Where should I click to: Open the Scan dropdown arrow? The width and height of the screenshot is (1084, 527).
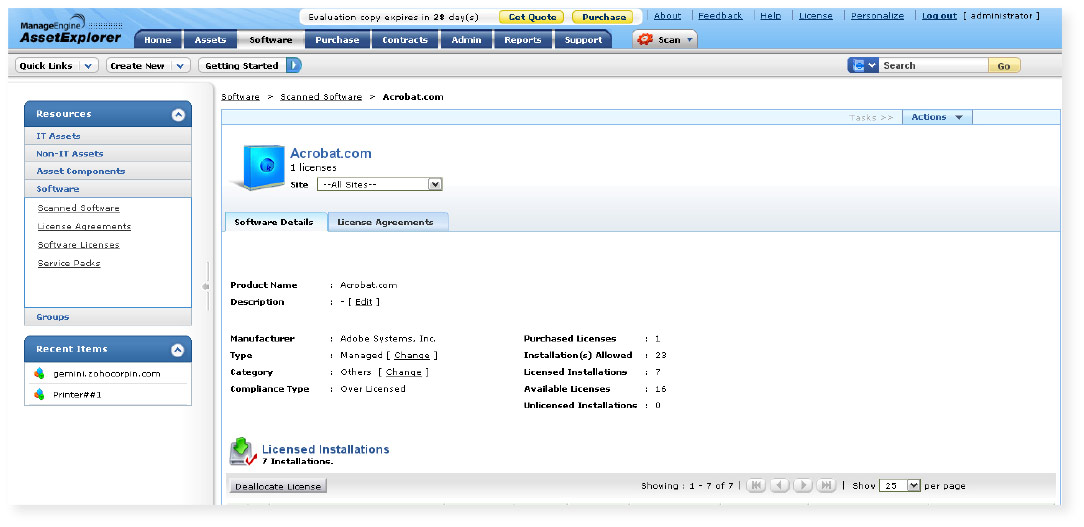tap(689, 40)
